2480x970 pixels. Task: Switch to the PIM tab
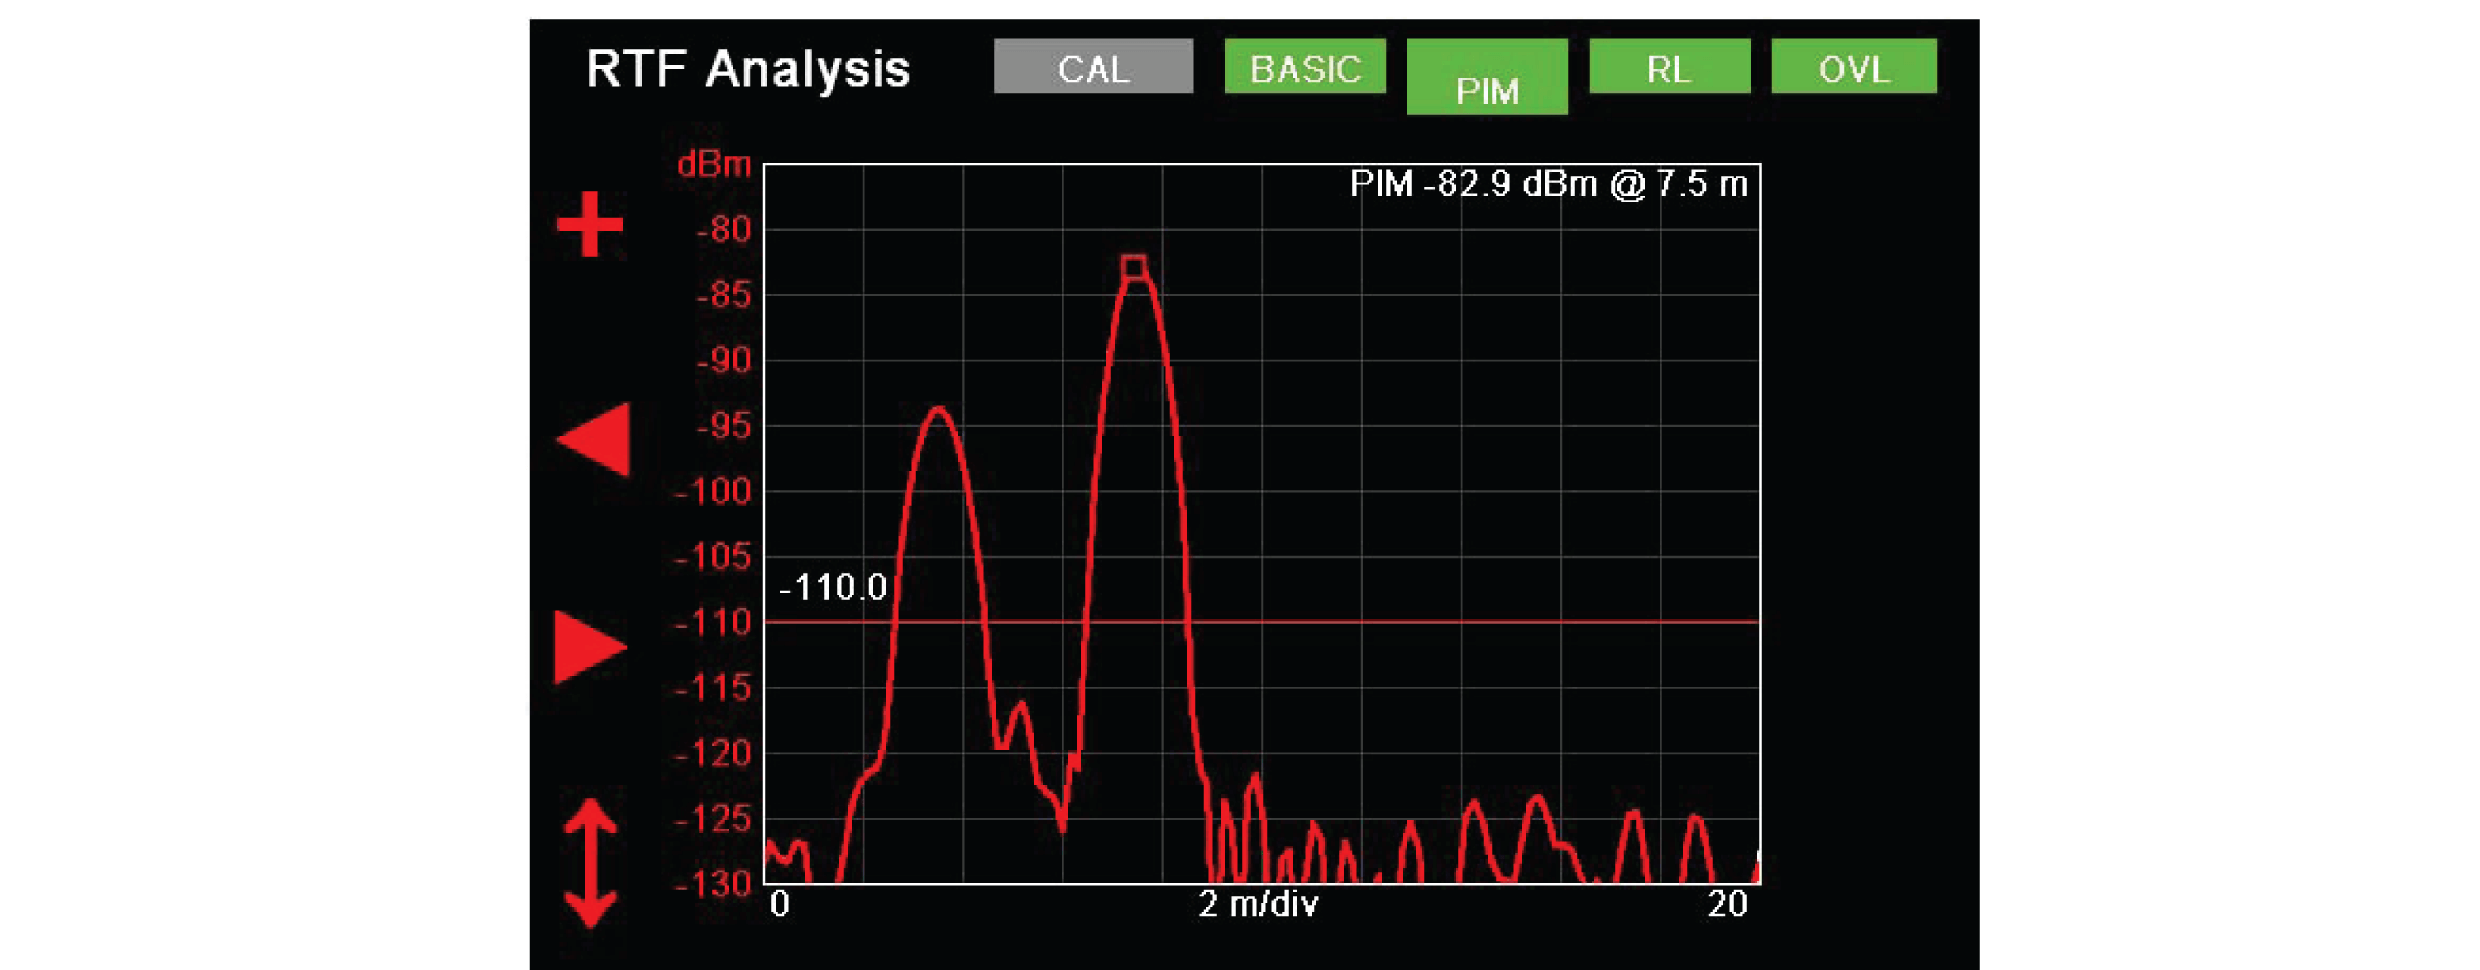[1487, 77]
